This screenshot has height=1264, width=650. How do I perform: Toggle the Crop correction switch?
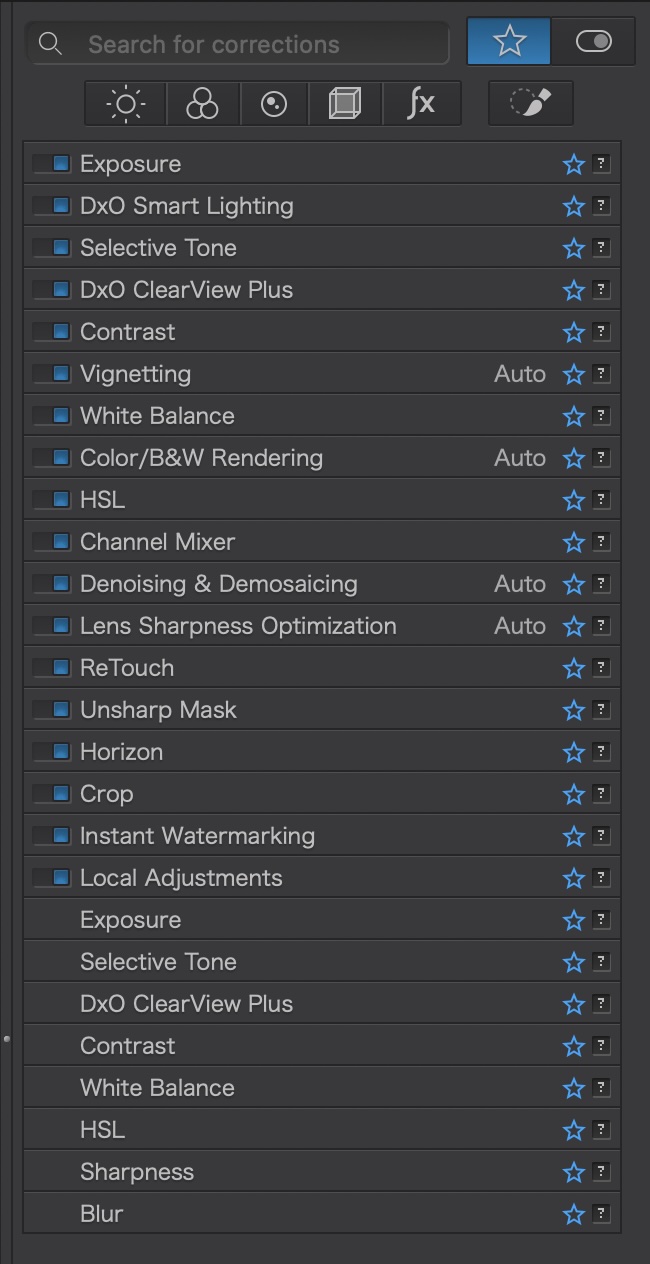(x=52, y=794)
